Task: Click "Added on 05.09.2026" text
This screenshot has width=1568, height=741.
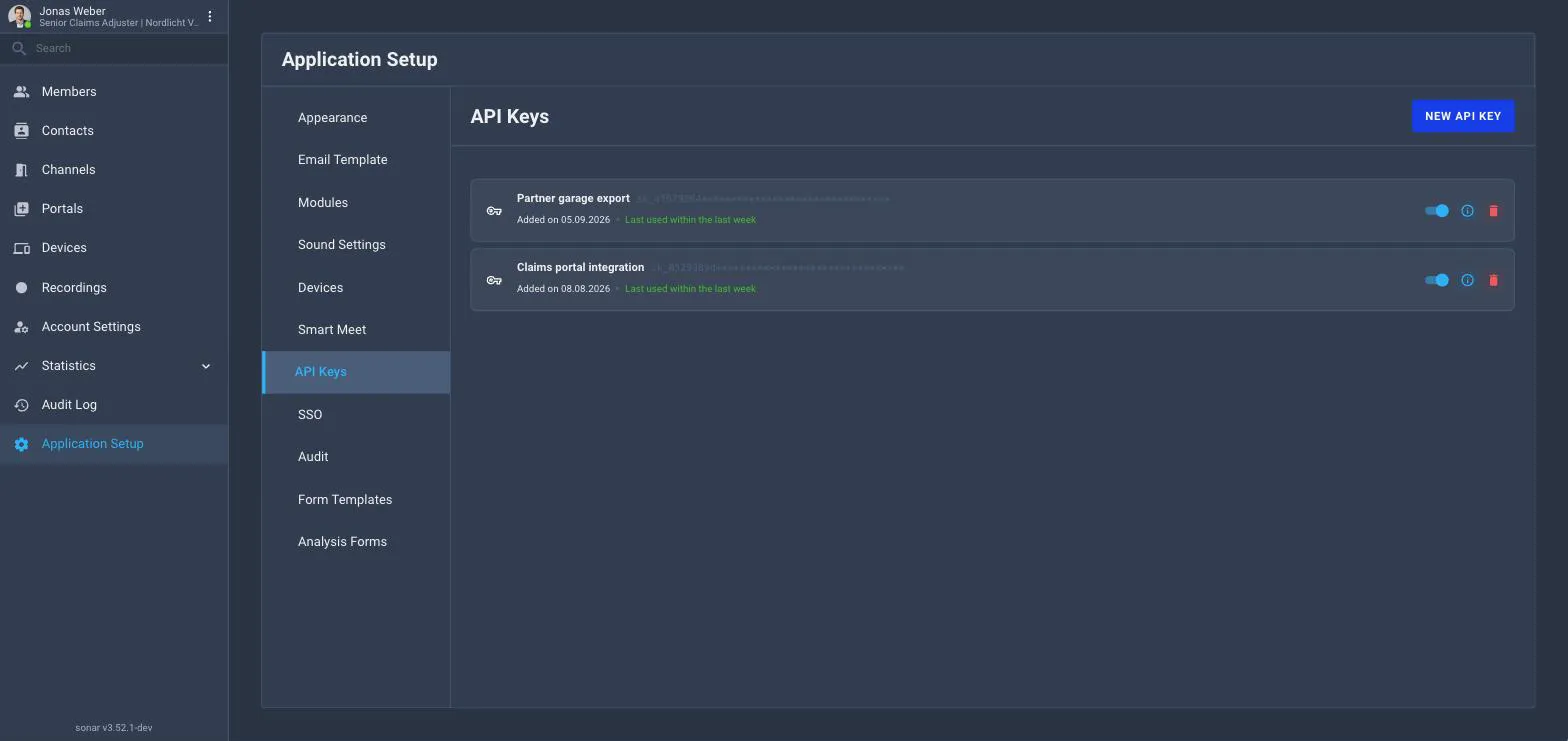Action: pyautogui.click(x=563, y=220)
